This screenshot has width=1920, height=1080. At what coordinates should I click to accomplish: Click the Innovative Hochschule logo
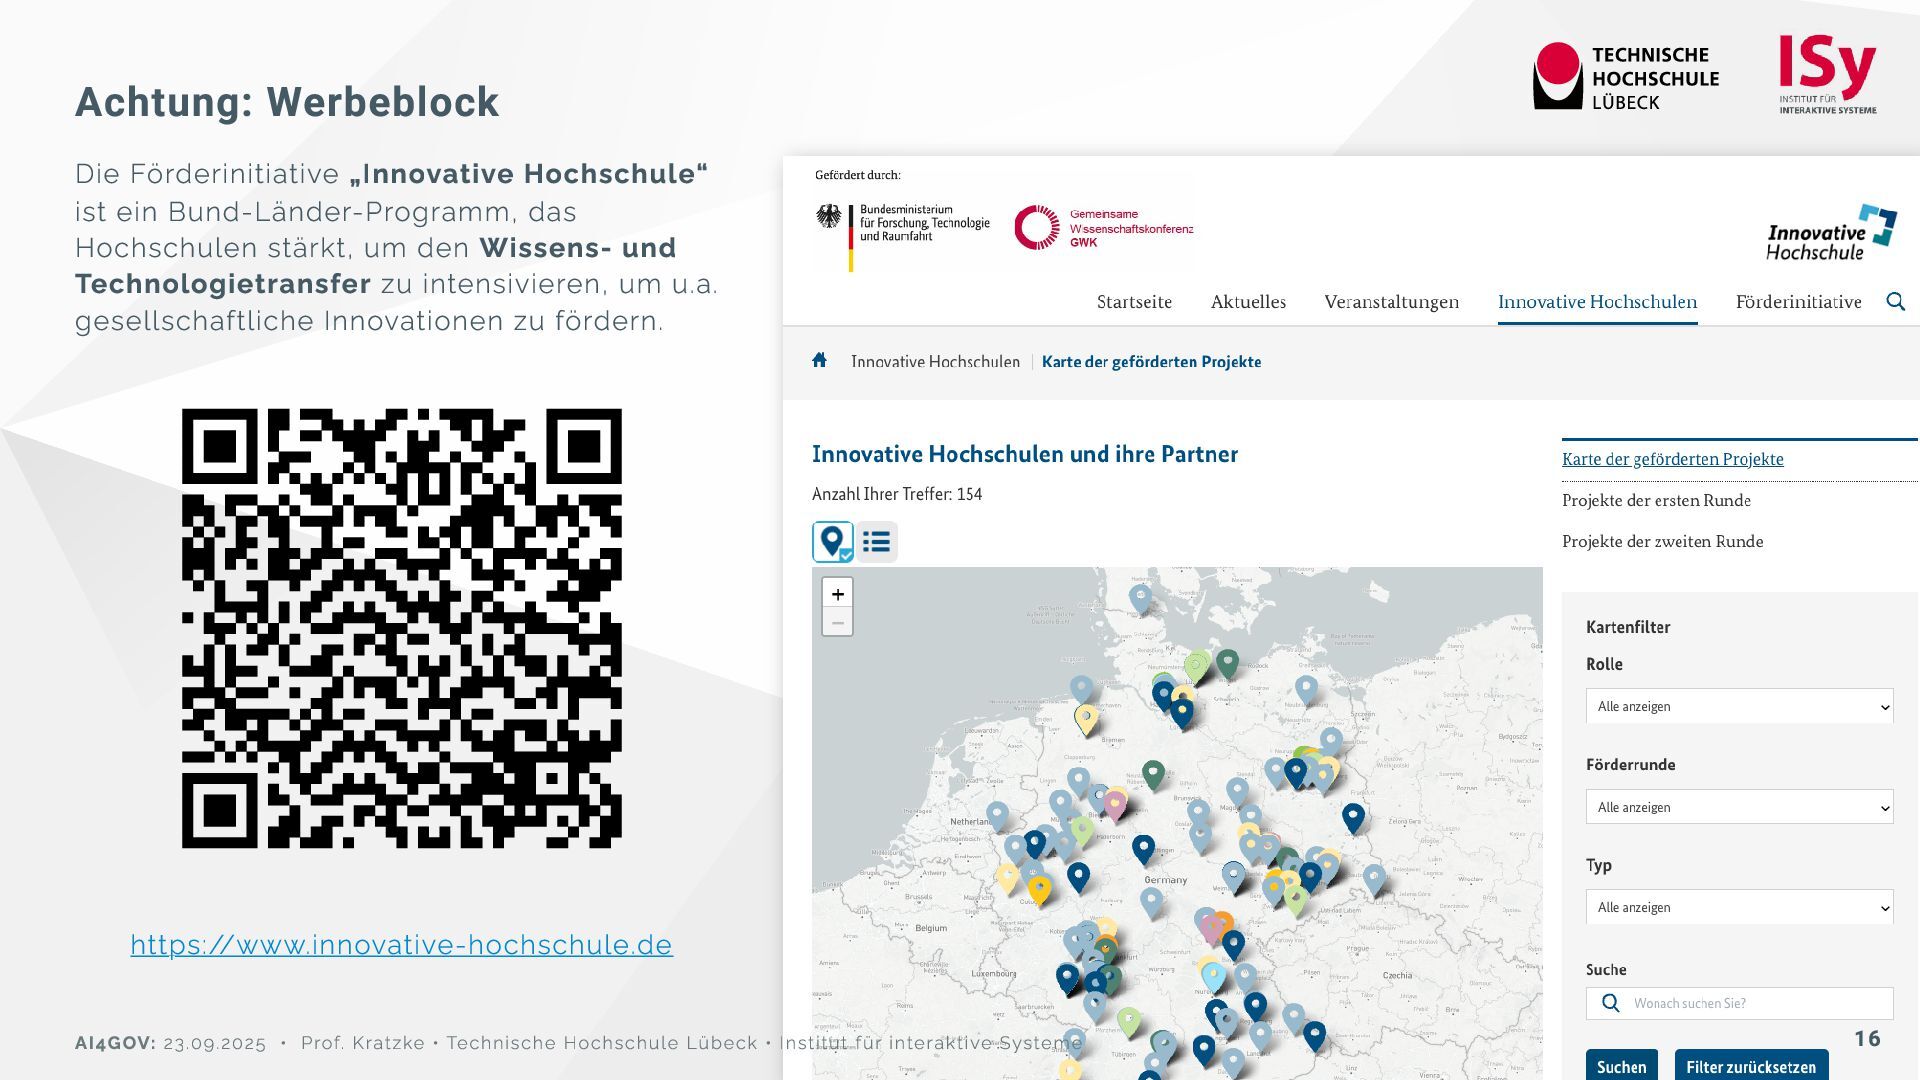1830,233
